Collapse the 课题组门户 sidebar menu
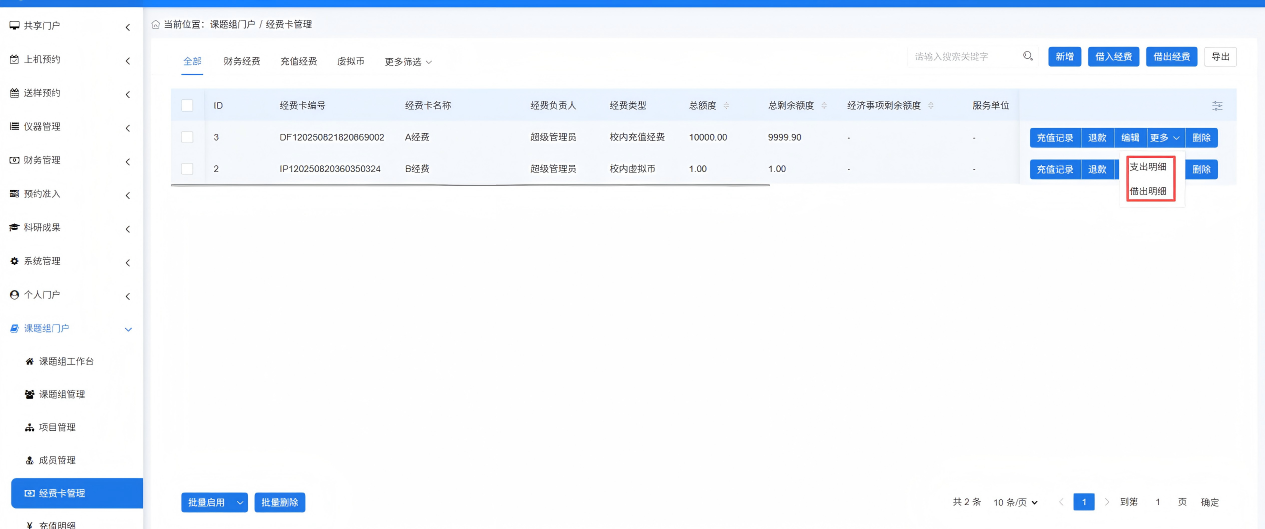Image resolution: width=1265 pixels, height=529 pixels. (x=128, y=328)
